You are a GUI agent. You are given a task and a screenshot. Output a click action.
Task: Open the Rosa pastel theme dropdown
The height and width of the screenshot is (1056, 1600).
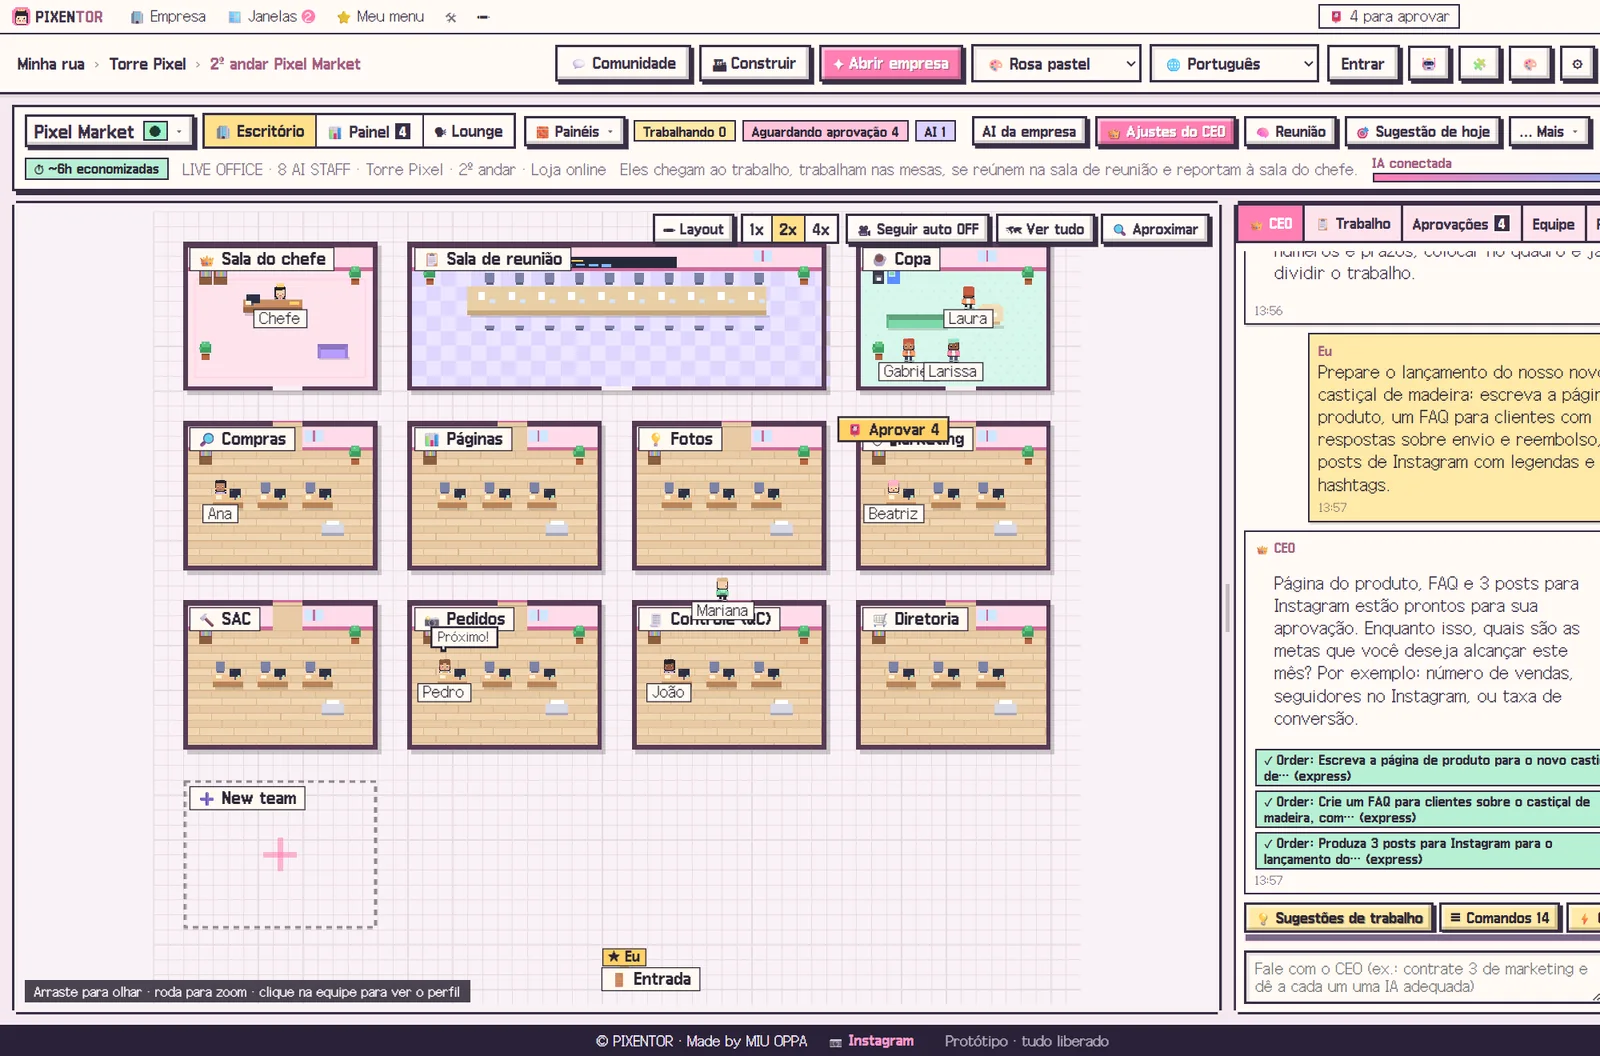click(1056, 64)
